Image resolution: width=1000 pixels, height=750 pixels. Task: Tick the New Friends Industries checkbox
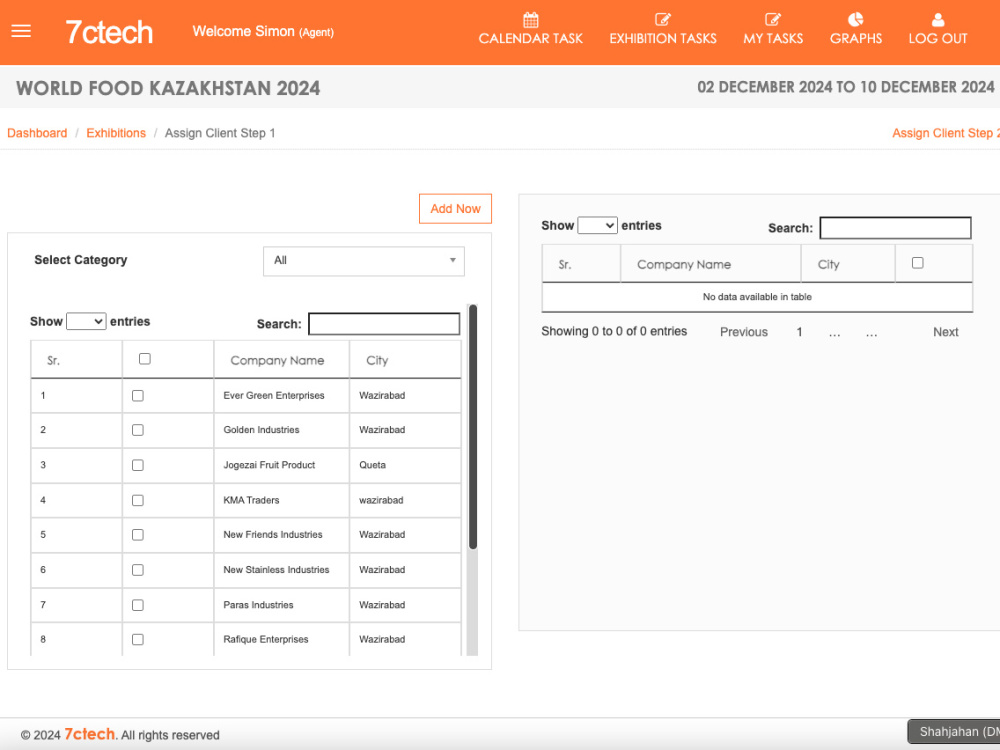138,534
